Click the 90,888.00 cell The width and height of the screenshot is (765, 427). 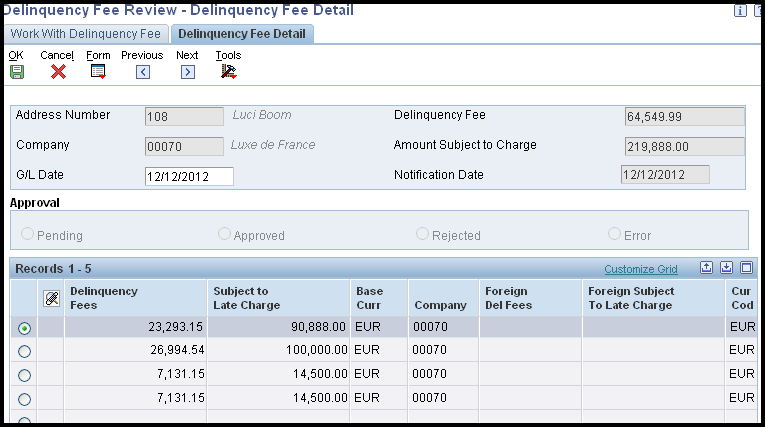[279, 326]
